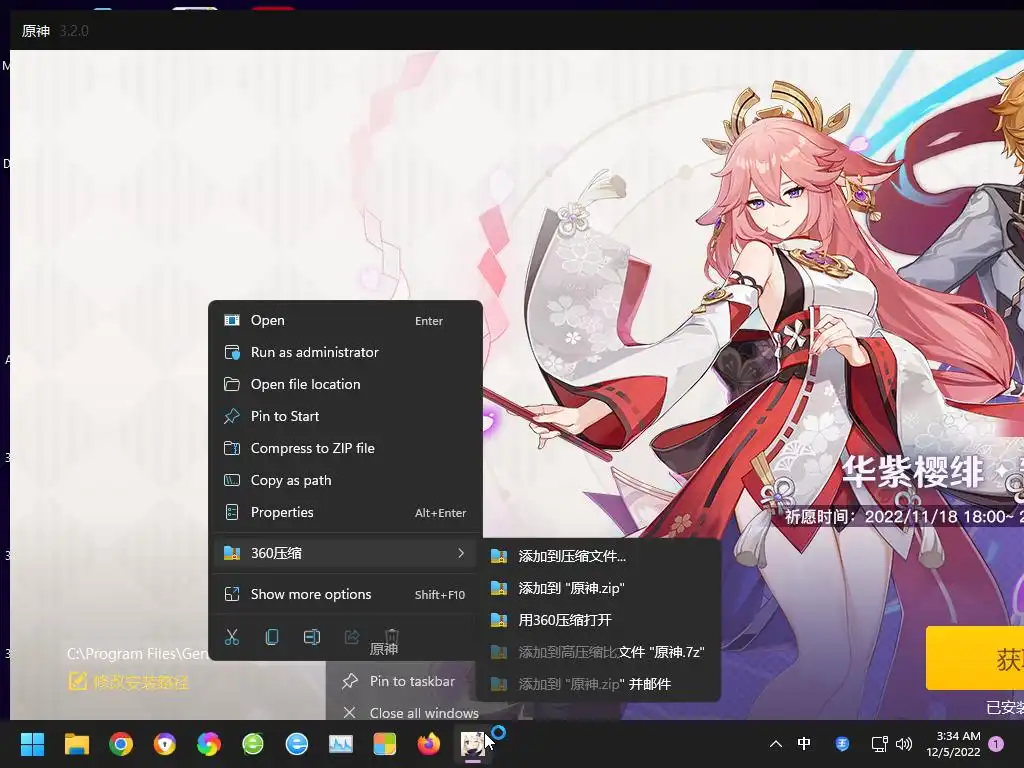Launch the blue Internet Explorer icon
The width and height of the screenshot is (1024, 768).
296,744
